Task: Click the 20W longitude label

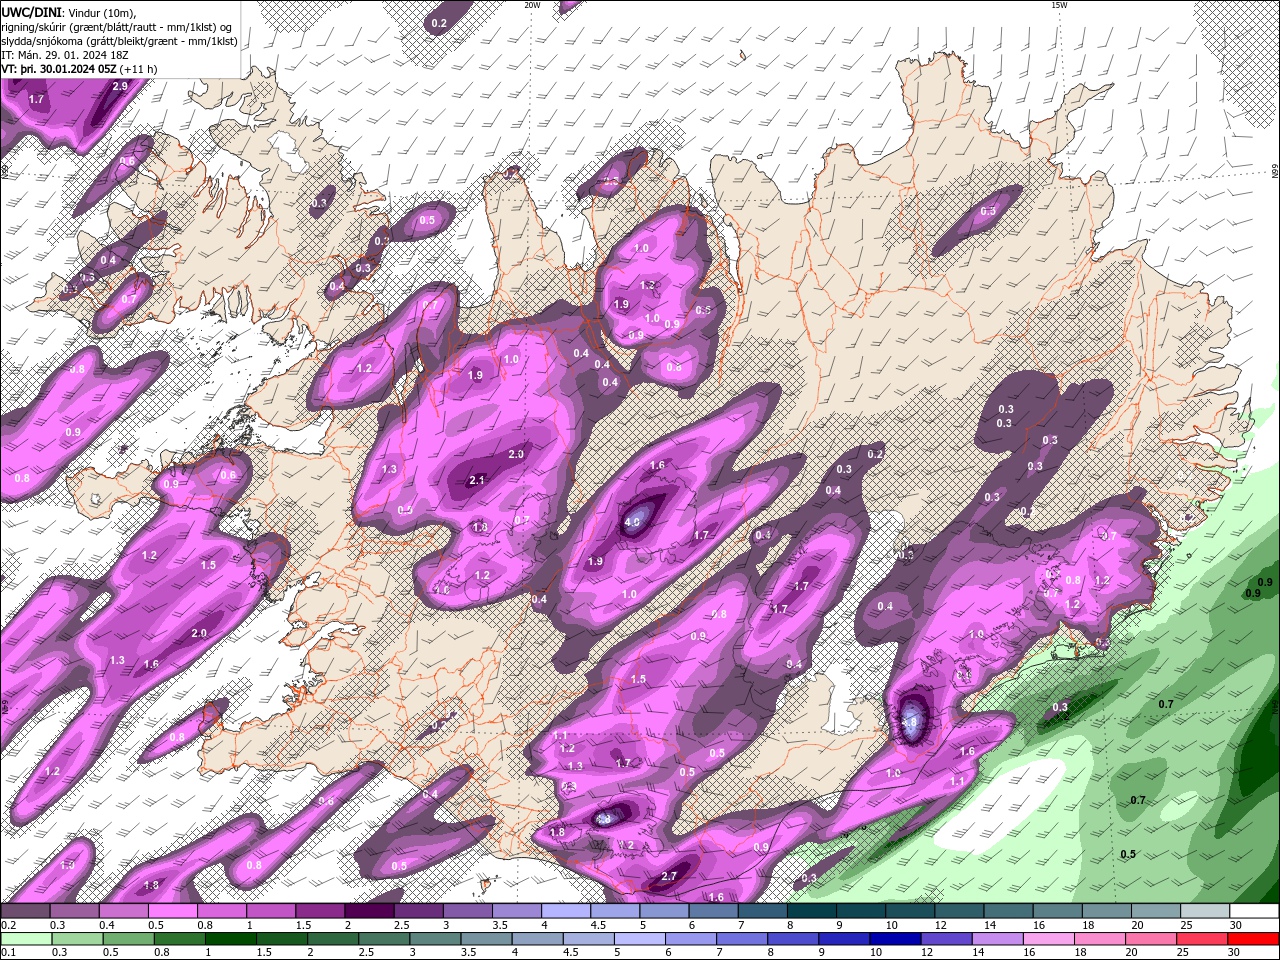Action: 533,5
